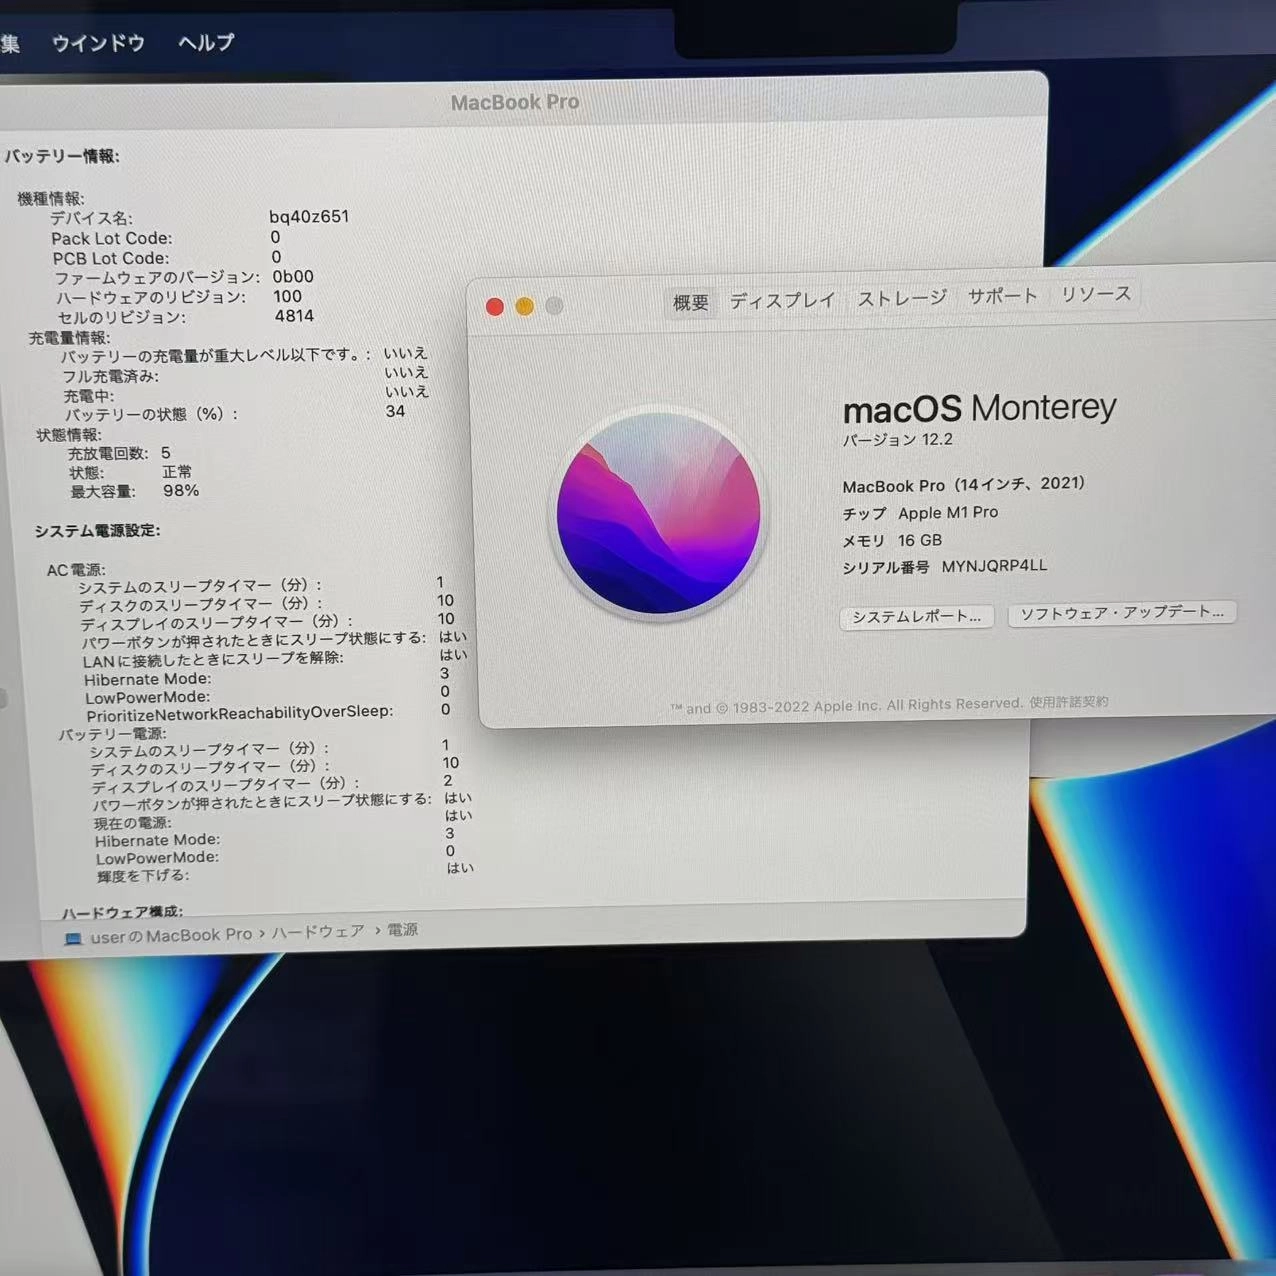
Task: View the リソース tab
Action: (x=1095, y=293)
